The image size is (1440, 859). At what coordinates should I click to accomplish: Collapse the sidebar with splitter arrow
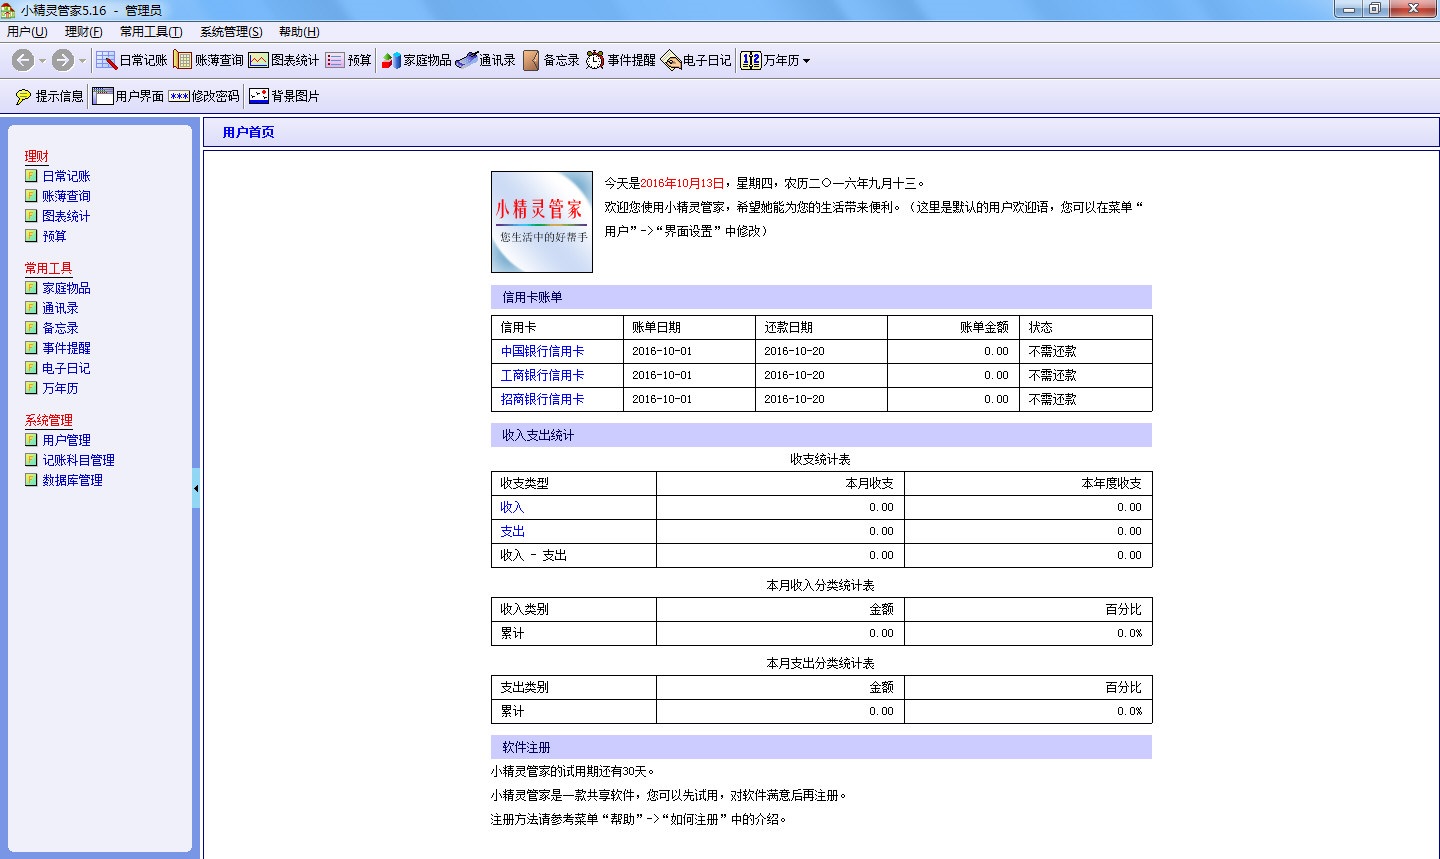(x=196, y=488)
